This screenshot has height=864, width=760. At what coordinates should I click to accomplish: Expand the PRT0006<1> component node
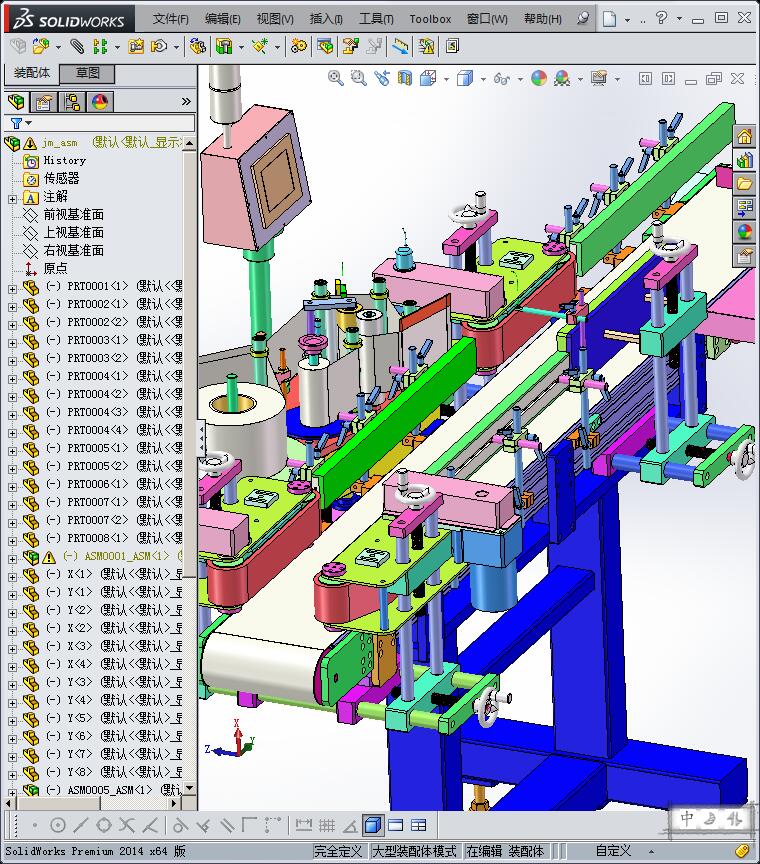pyautogui.click(x=12, y=487)
